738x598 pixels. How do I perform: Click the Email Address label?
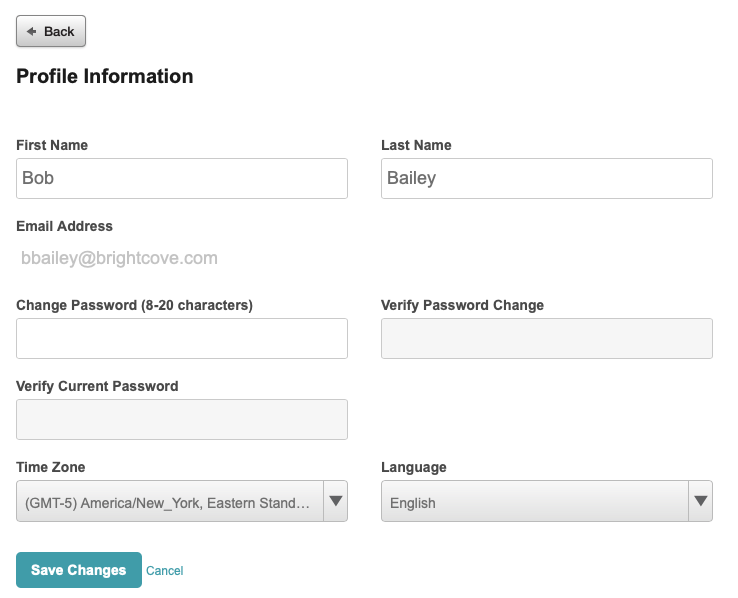[64, 226]
